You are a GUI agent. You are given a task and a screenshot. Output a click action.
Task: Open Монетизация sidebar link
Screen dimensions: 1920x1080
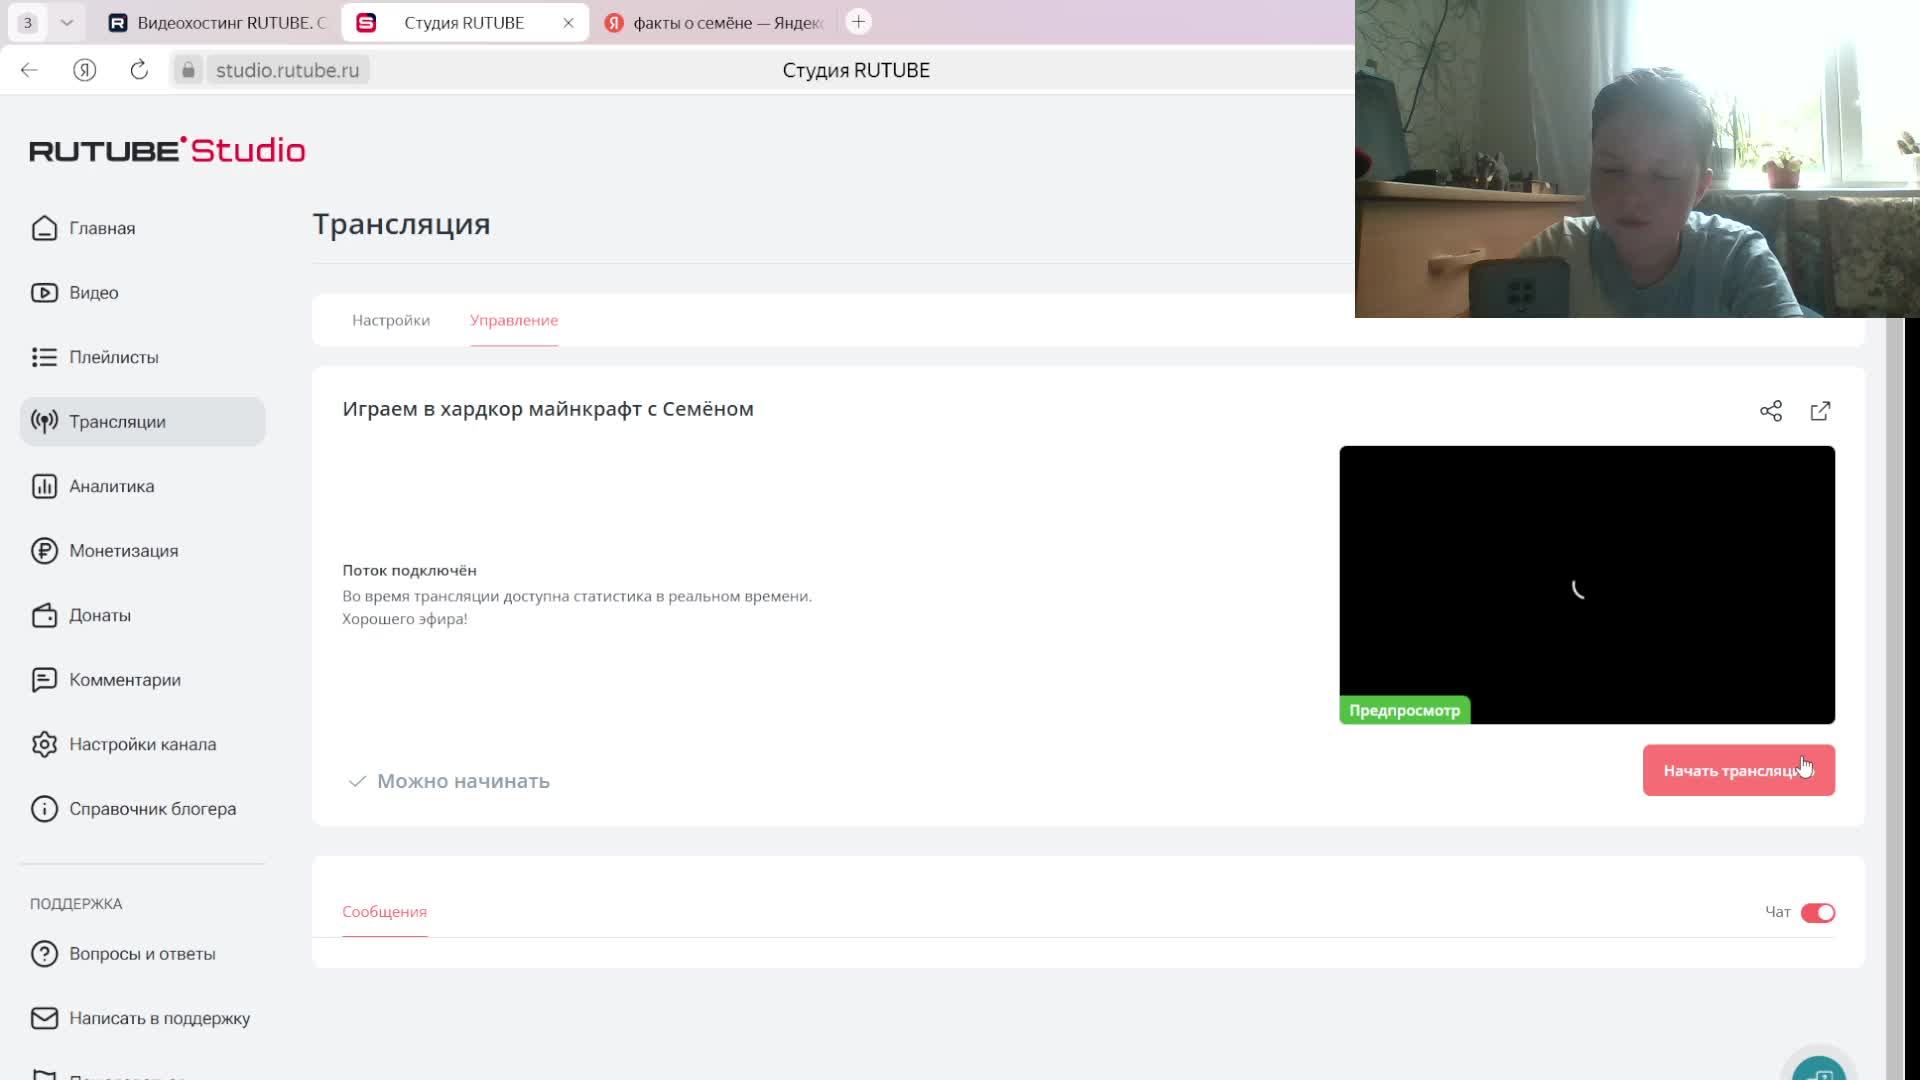(124, 551)
